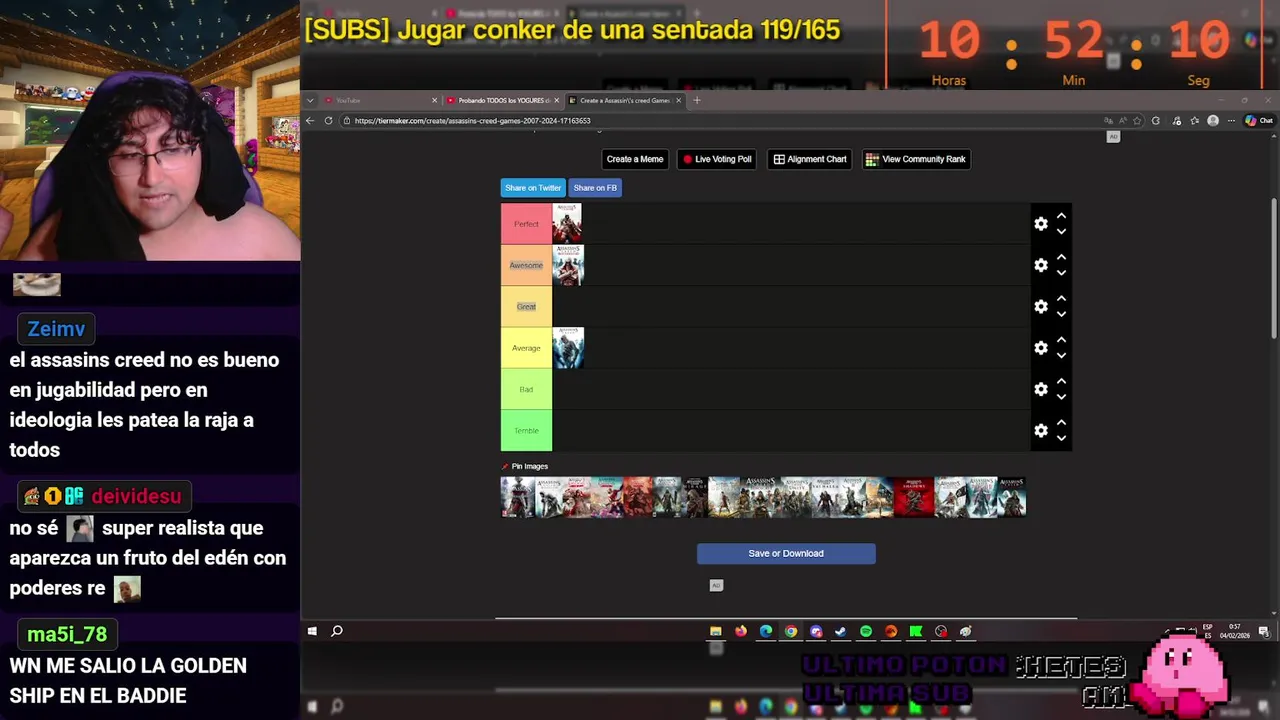Open the Alignment Chart option
The height and width of the screenshot is (720, 1280).
point(810,159)
